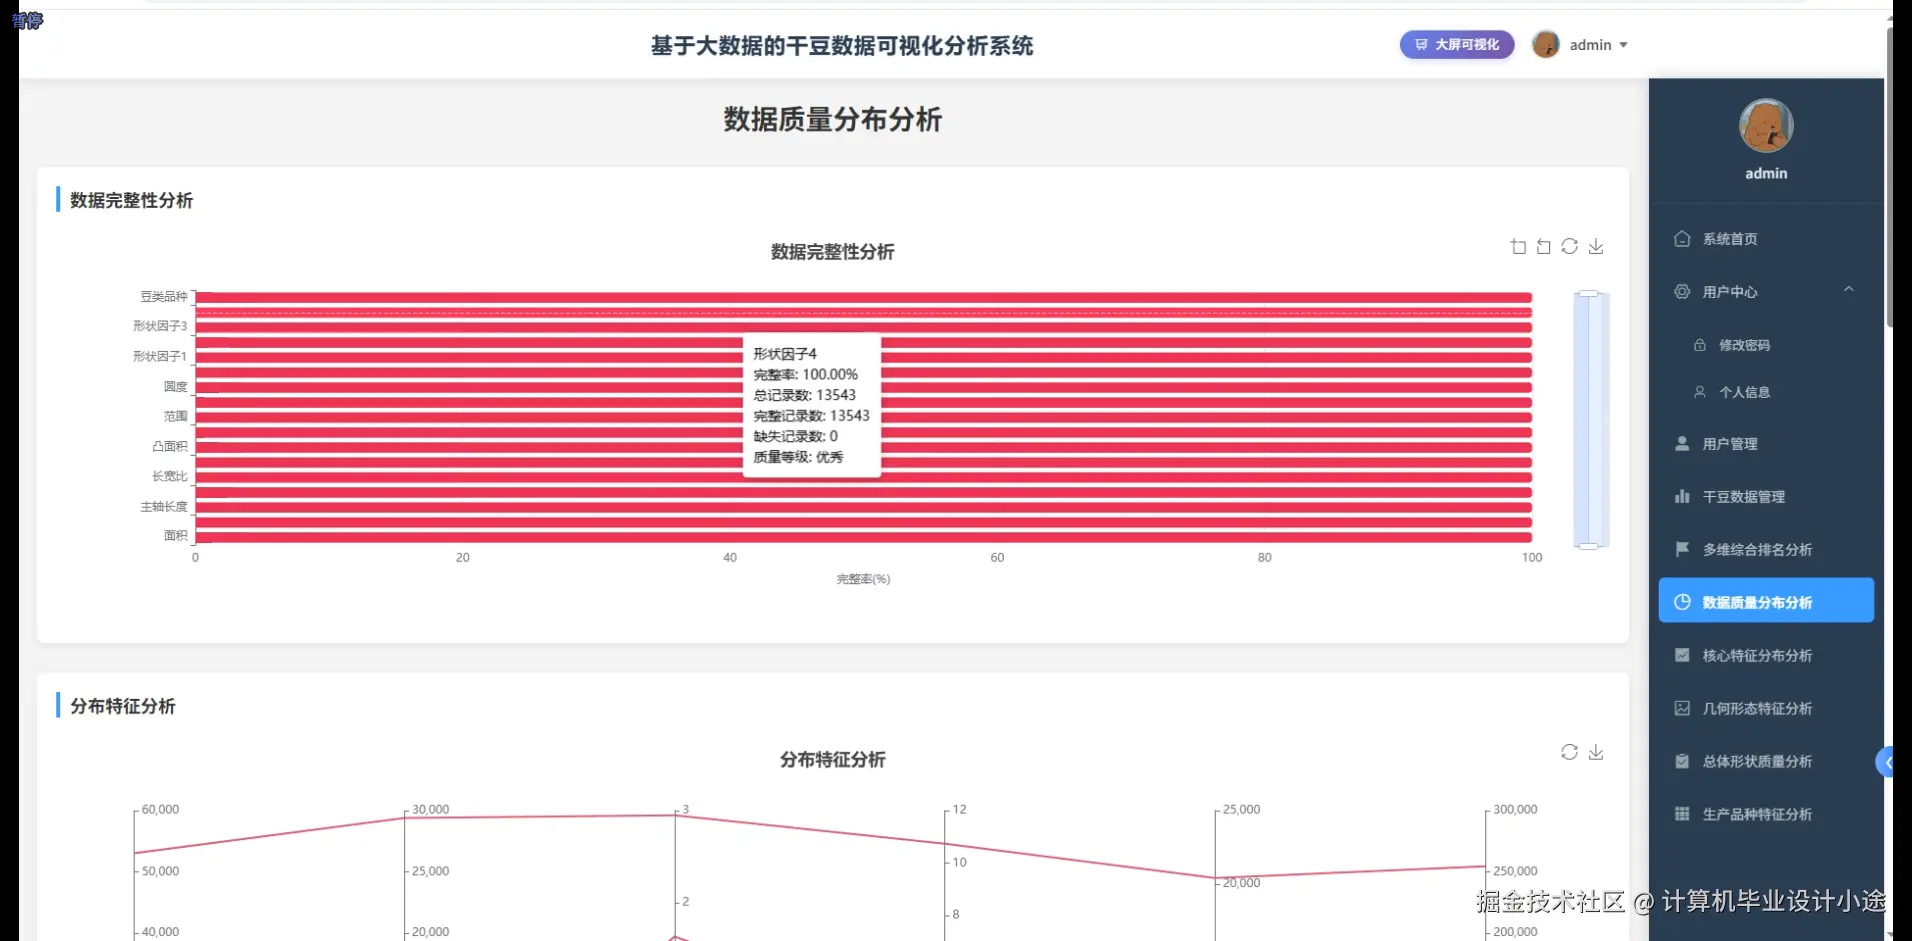
Task: Expand the admin account dropdown in the header
Action: tap(1599, 45)
